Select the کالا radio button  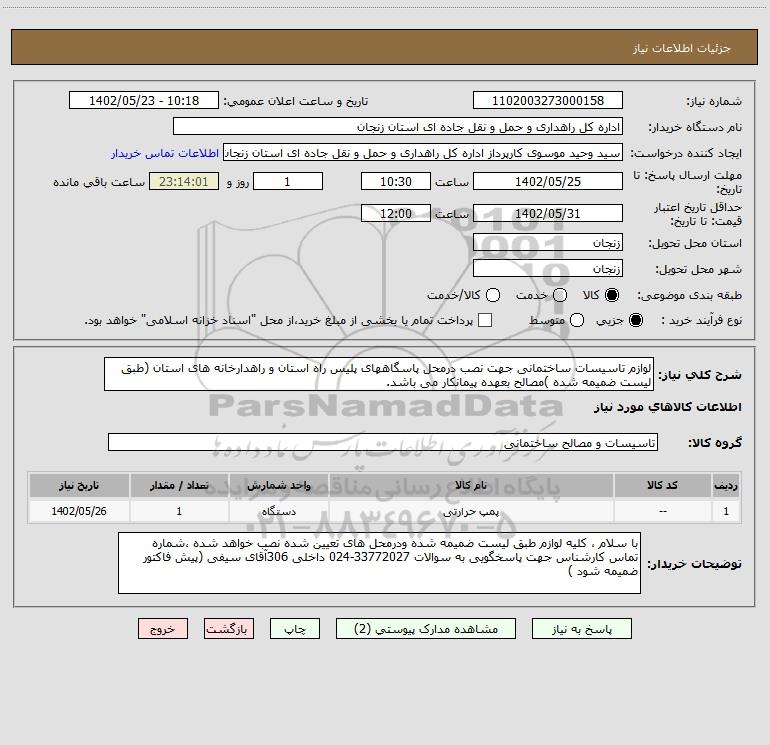[x=612, y=295]
